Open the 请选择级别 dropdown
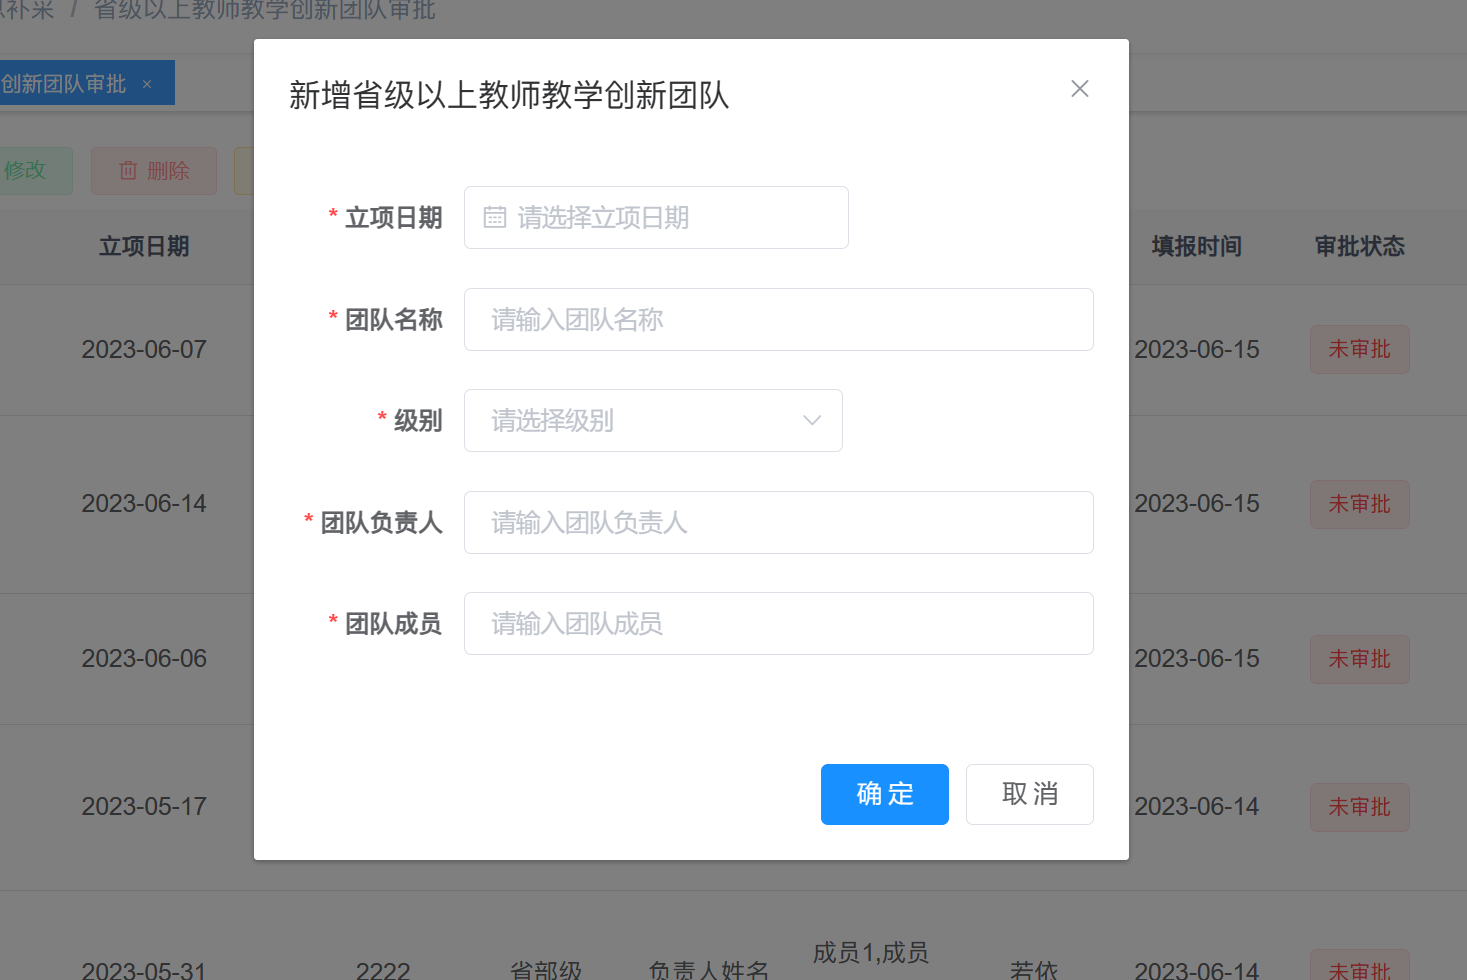This screenshot has height=980, width=1467. (653, 420)
